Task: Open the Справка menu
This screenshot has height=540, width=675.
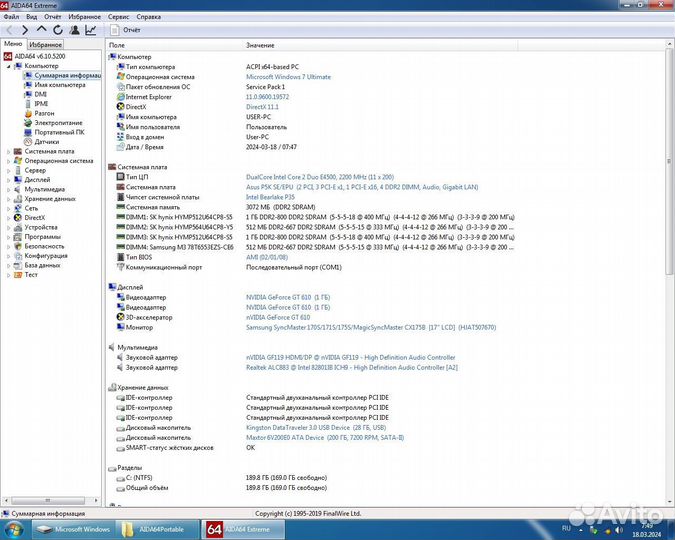Action: [x=149, y=17]
